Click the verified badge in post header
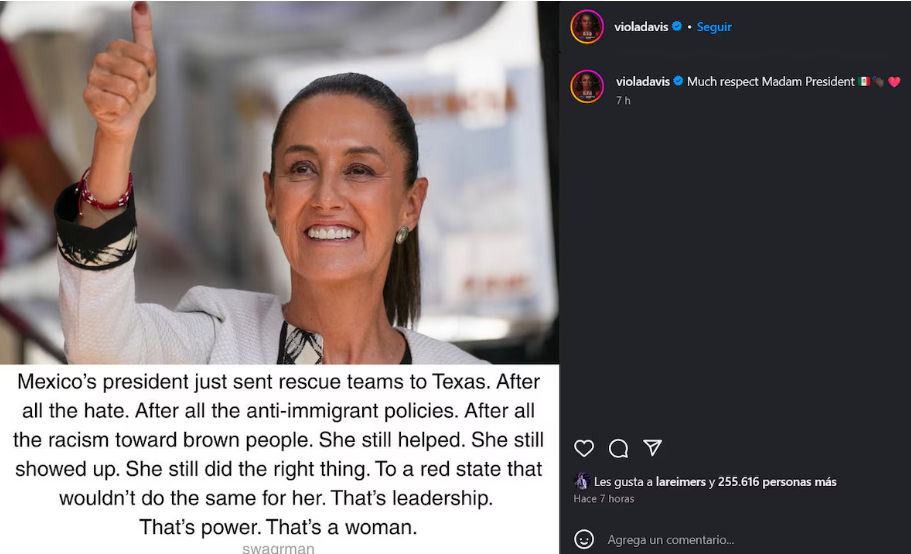Viewport: 911px width, 554px height. [x=677, y=26]
